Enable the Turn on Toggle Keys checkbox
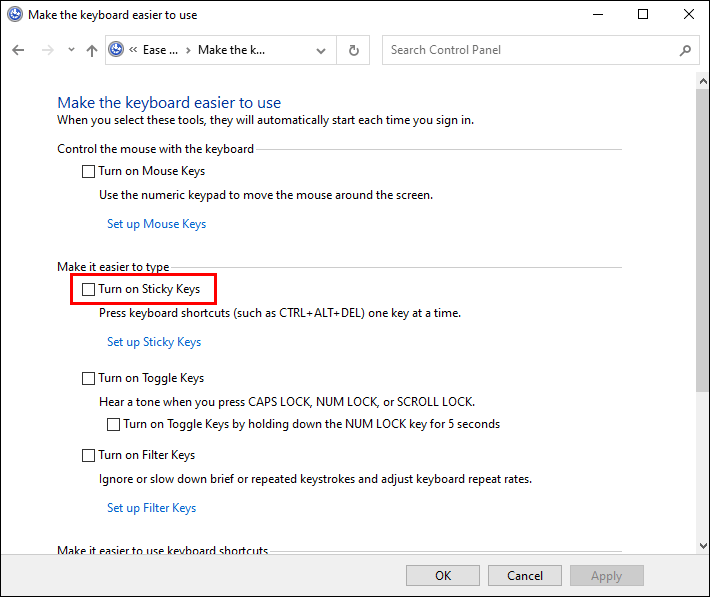 [89, 378]
